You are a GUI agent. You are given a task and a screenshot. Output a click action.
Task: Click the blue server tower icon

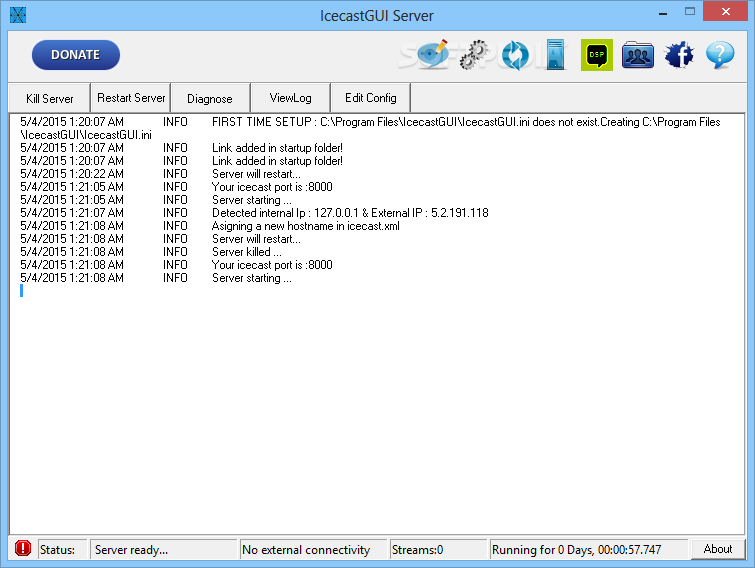(556, 55)
